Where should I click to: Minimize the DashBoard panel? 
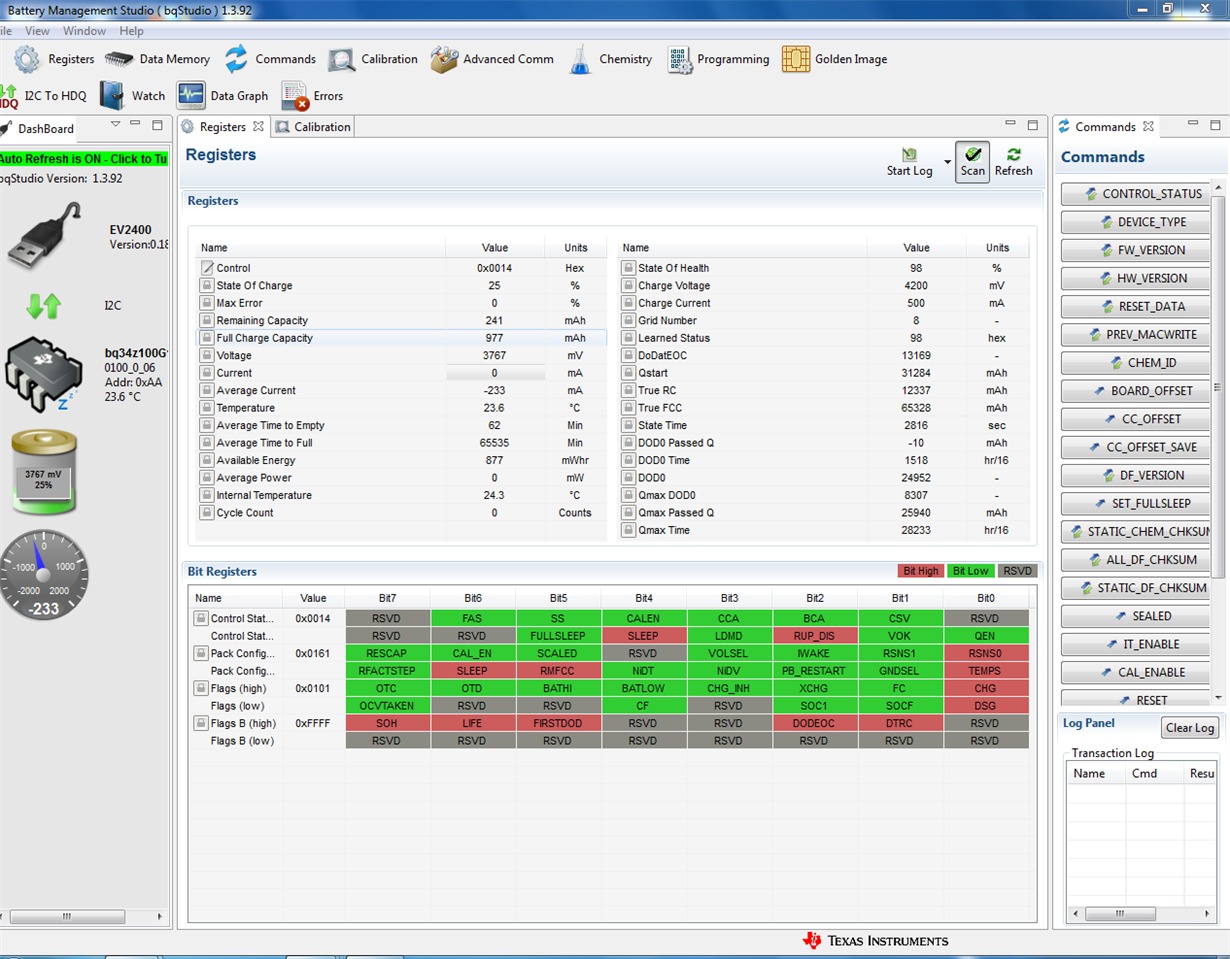[136, 125]
